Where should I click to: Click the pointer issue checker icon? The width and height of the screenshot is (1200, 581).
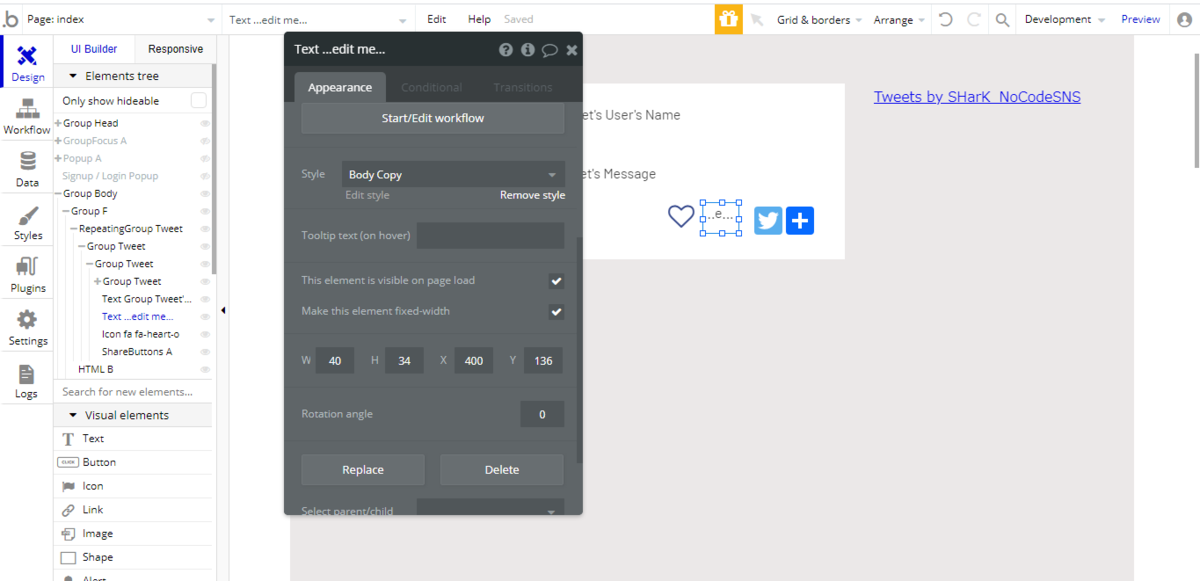[757, 19]
